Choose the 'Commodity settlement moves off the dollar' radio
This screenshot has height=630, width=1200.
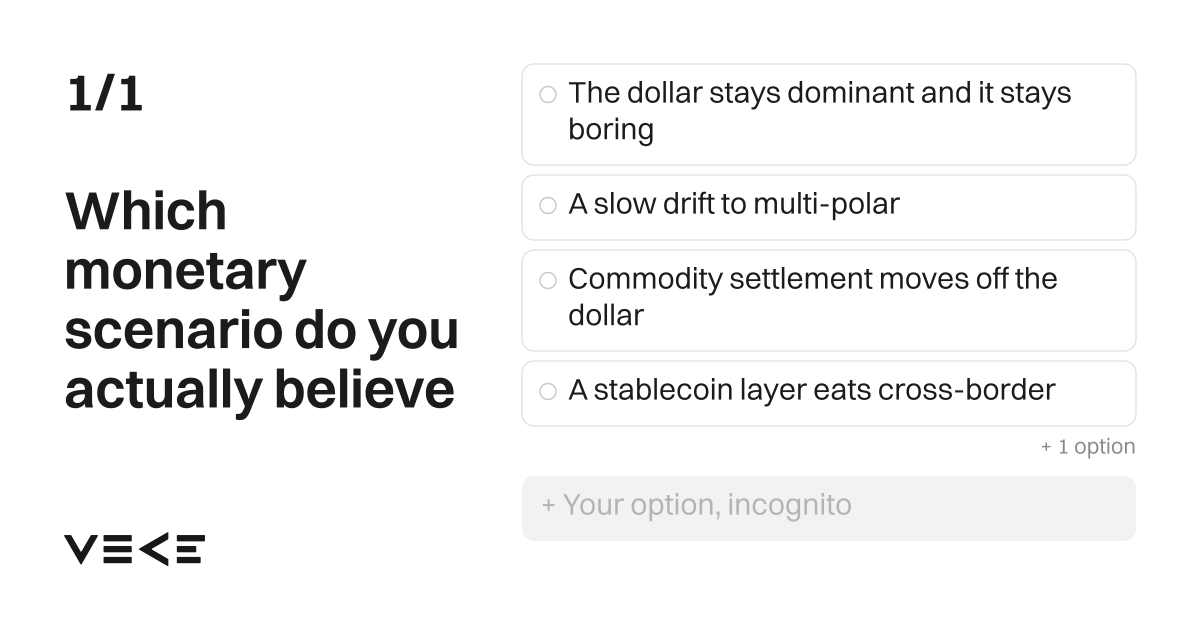(x=548, y=280)
